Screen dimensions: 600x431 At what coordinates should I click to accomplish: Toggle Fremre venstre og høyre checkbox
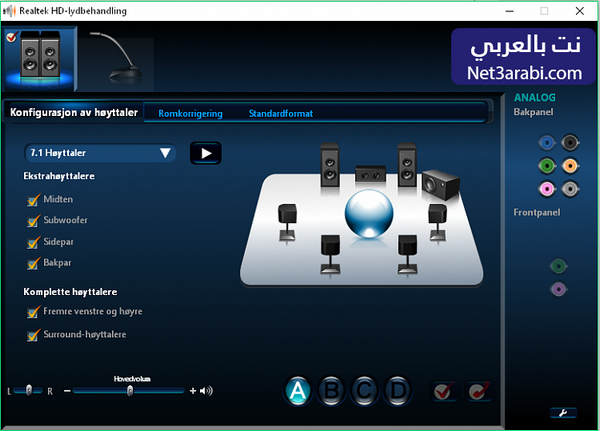pyautogui.click(x=33, y=312)
